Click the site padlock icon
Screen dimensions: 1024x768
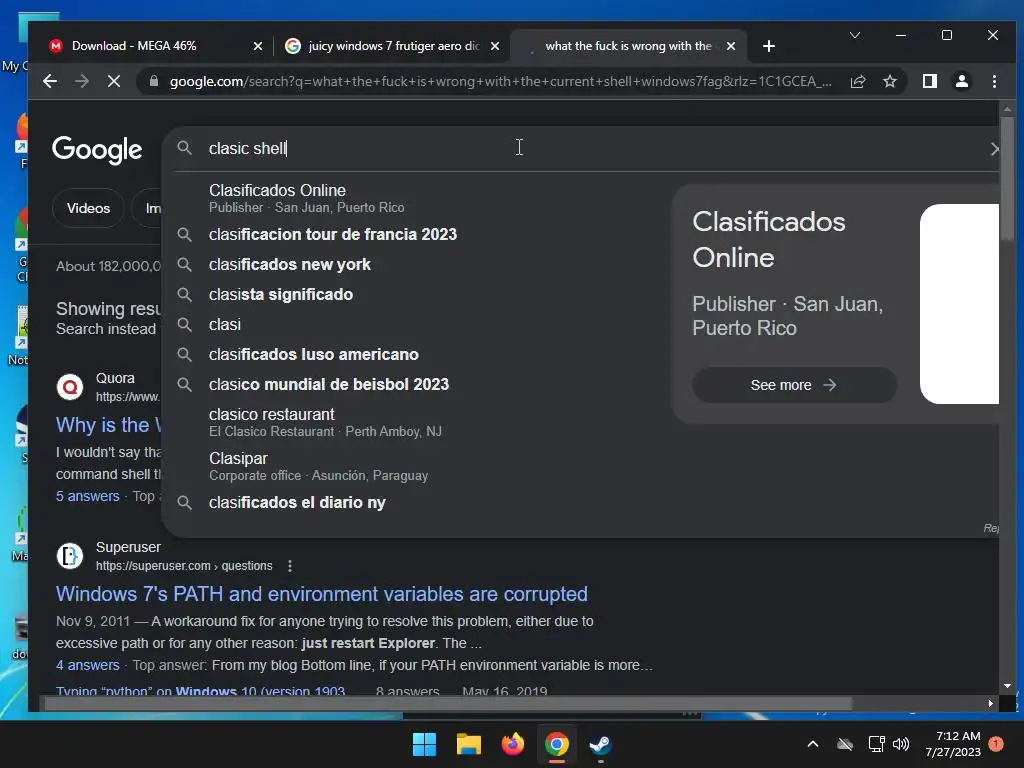(x=154, y=81)
